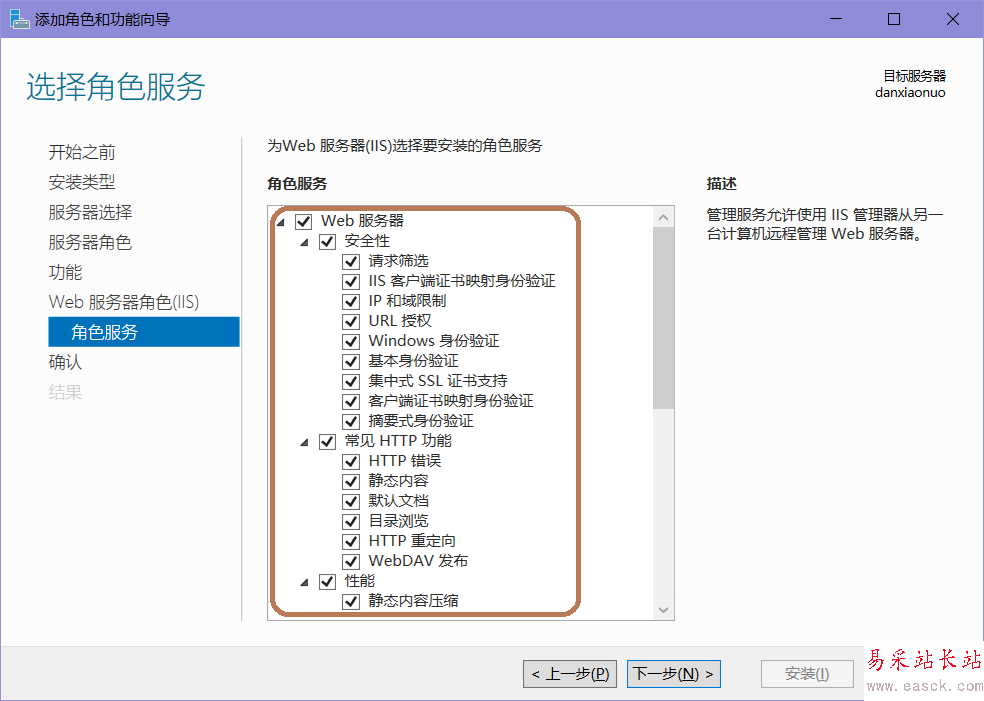This screenshot has height=701, width=984.
Task: Uncheck the Web 服务器 checkbox
Action: coord(304,222)
